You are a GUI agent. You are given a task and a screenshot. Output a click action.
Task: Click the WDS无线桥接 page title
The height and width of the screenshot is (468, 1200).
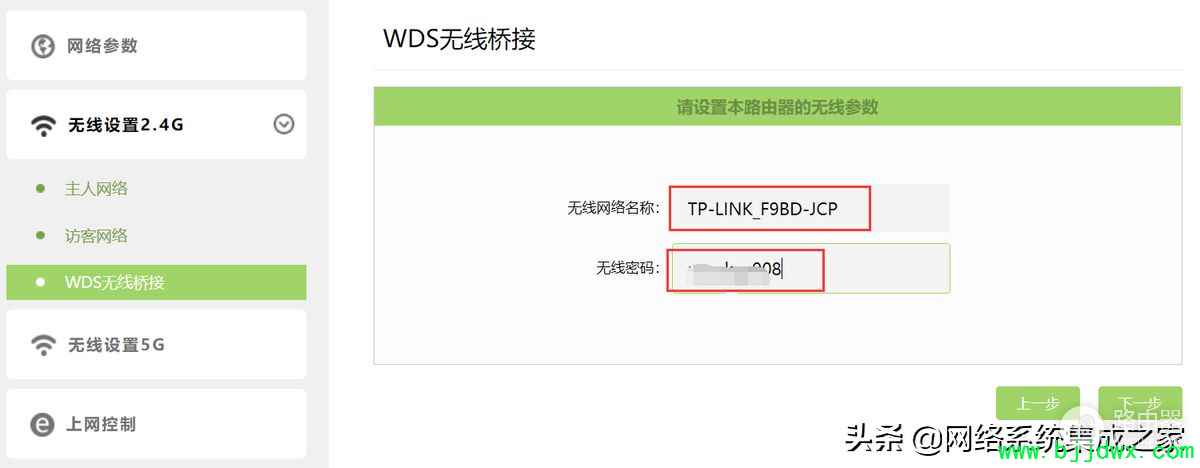pyautogui.click(x=459, y=39)
